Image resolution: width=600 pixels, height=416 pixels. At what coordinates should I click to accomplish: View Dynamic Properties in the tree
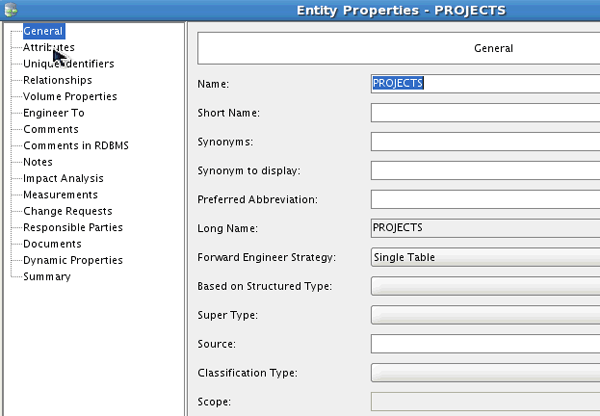point(73,260)
